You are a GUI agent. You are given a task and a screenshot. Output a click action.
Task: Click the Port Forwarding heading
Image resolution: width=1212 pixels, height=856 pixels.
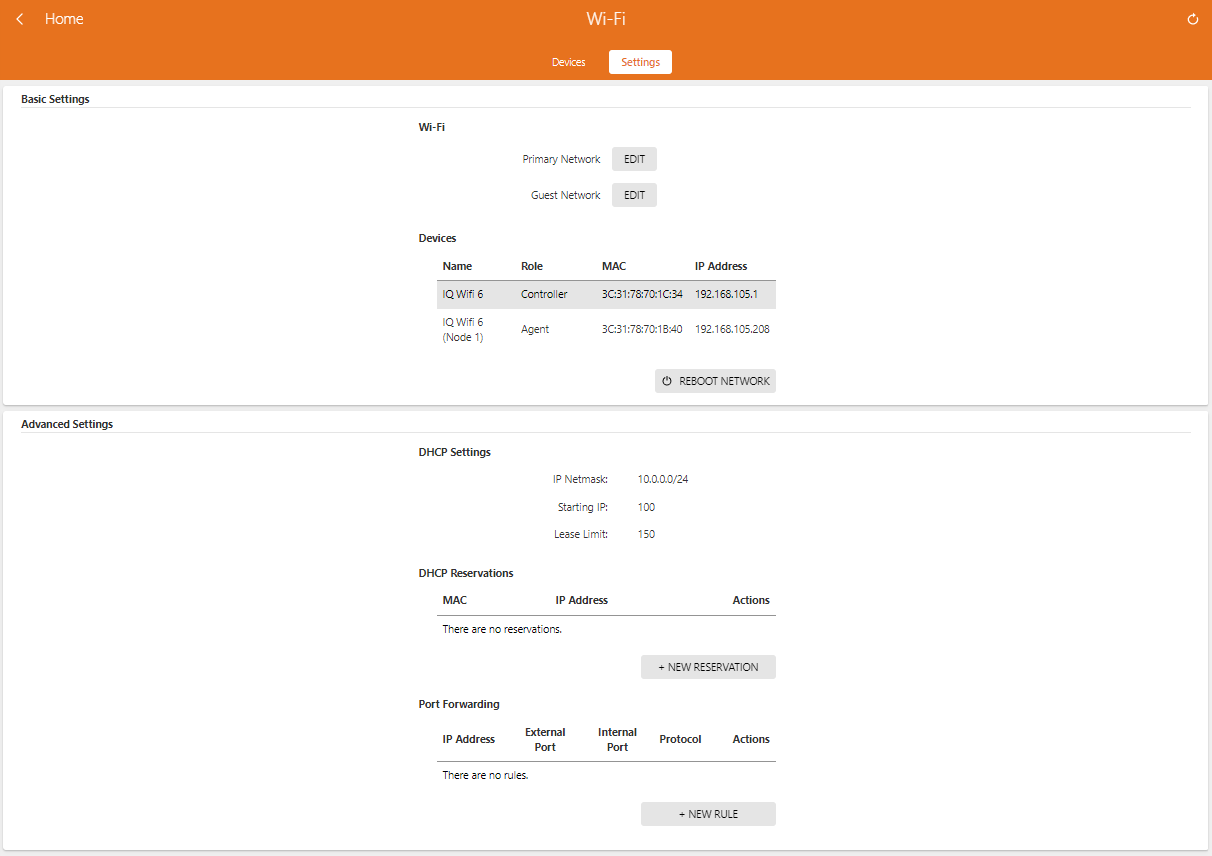click(x=459, y=704)
